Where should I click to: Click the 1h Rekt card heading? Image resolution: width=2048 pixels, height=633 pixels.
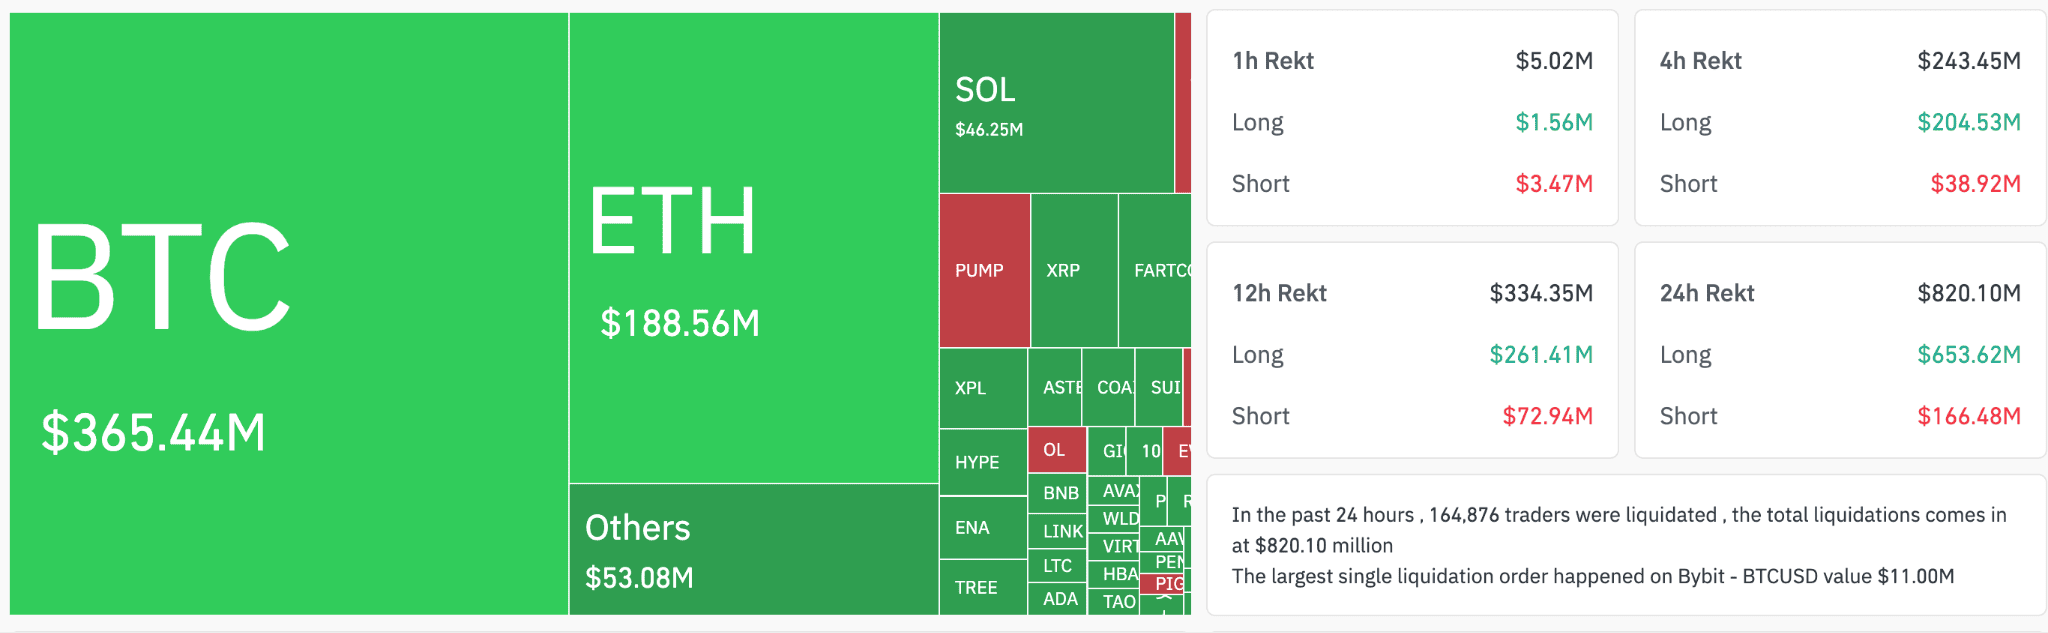[1273, 61]
